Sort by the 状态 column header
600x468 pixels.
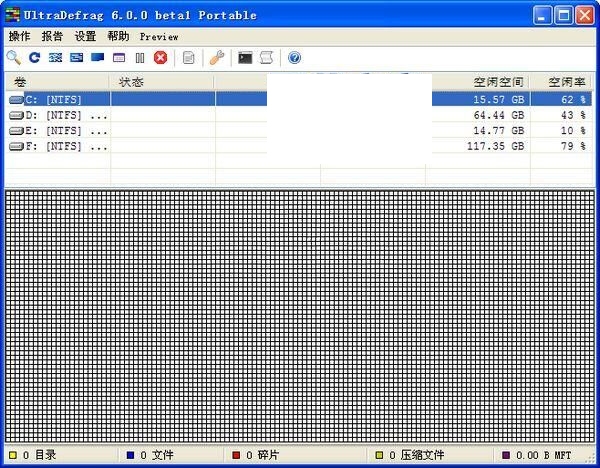162,82
